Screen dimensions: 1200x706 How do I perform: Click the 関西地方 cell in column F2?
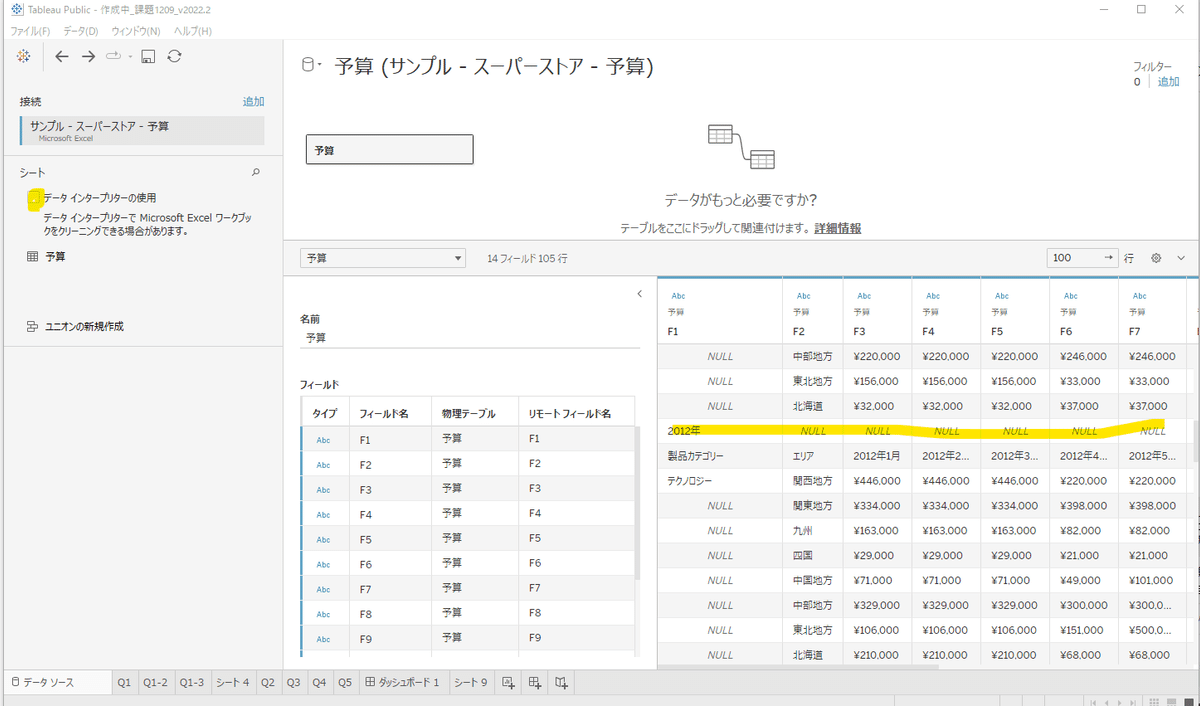(x=812, y=481)
